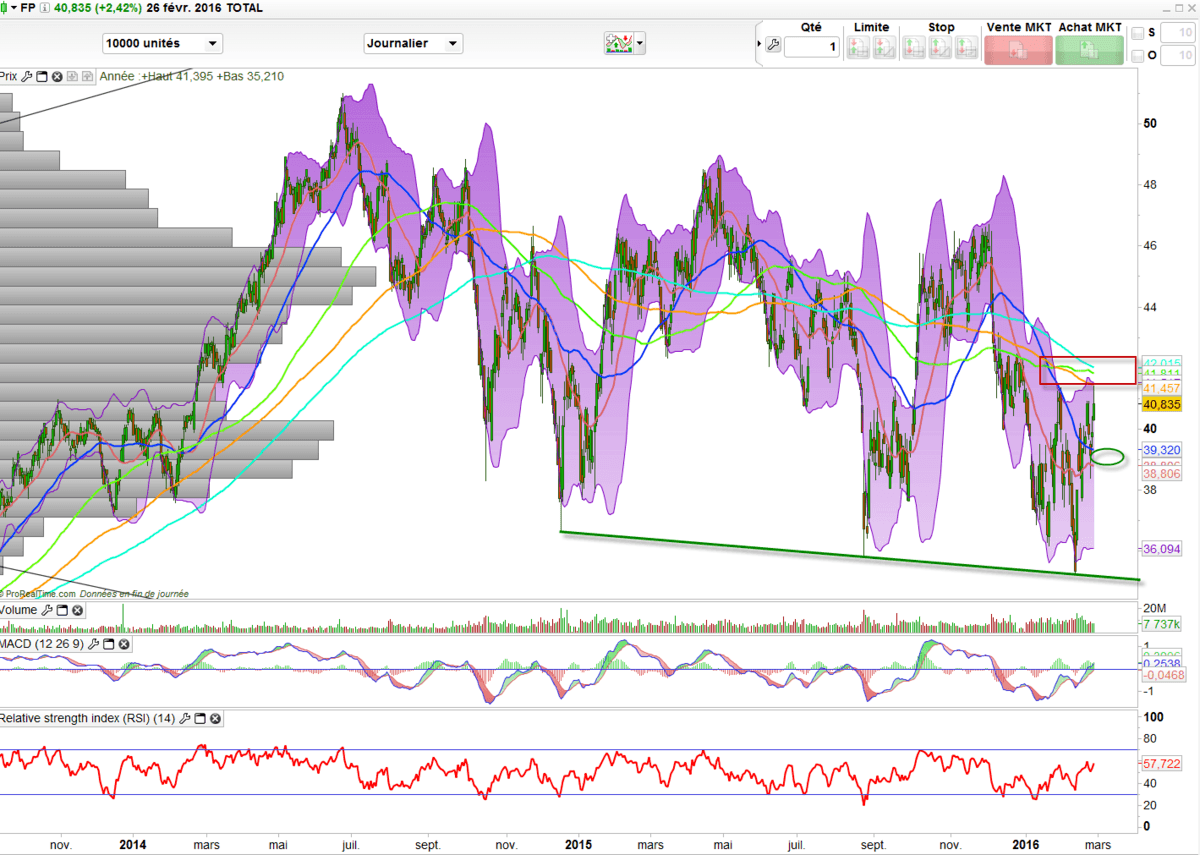The width and height of the screenshot is (1200, 855).
Task: Click the add indicator chart icon
Action: click(619, 43)
